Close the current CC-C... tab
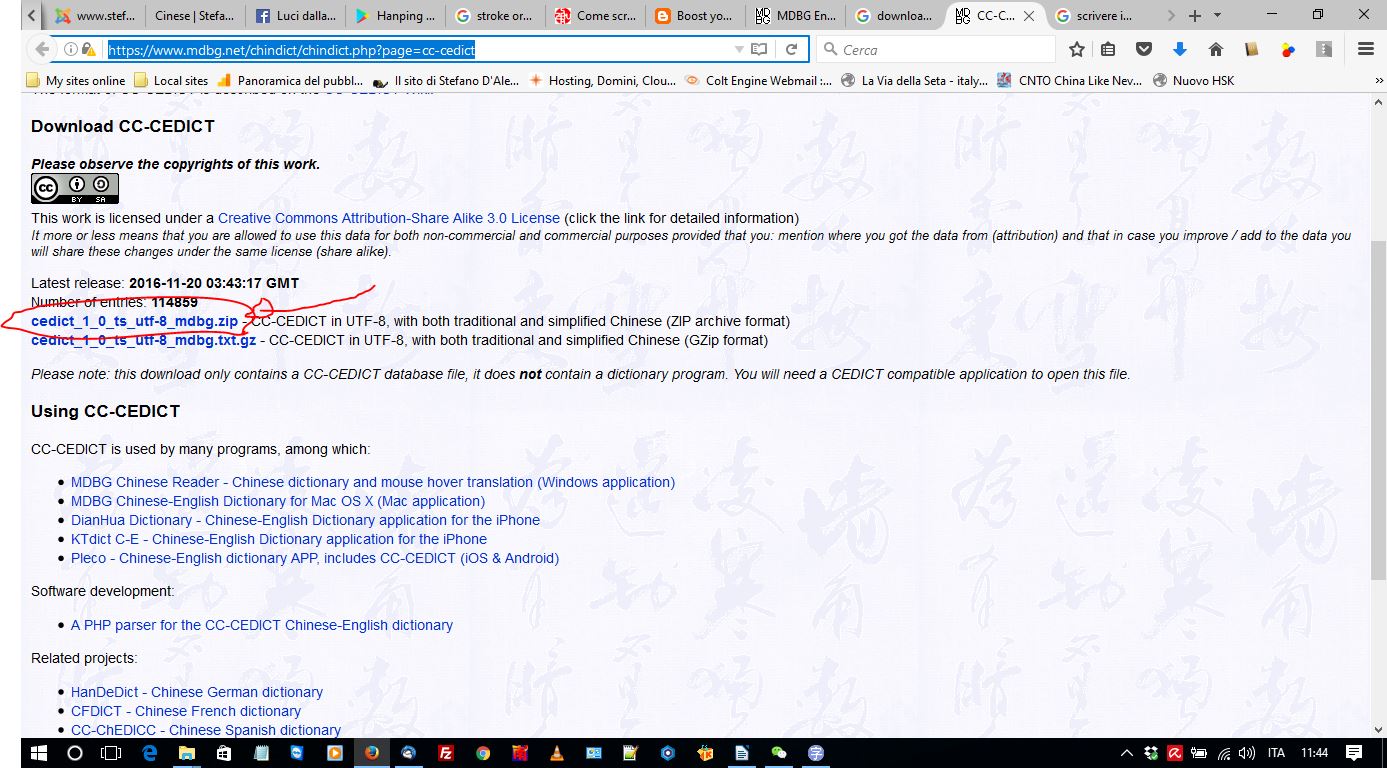Screen dimensions: 1387x768 [x=1030, y=16]
